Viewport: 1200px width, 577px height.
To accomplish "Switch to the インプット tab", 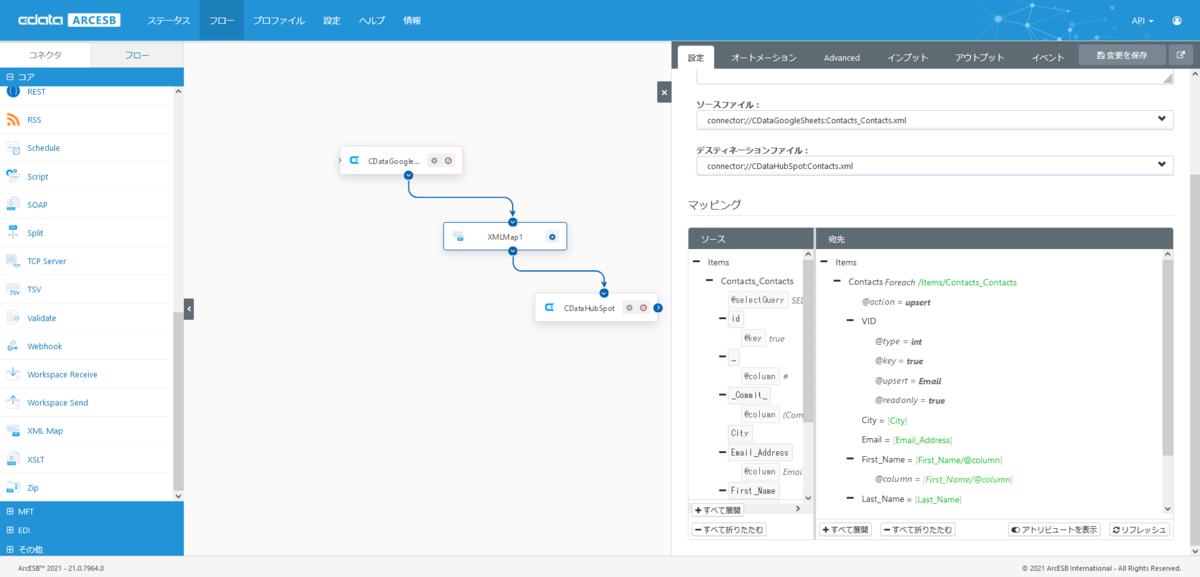I will point(908,57).
